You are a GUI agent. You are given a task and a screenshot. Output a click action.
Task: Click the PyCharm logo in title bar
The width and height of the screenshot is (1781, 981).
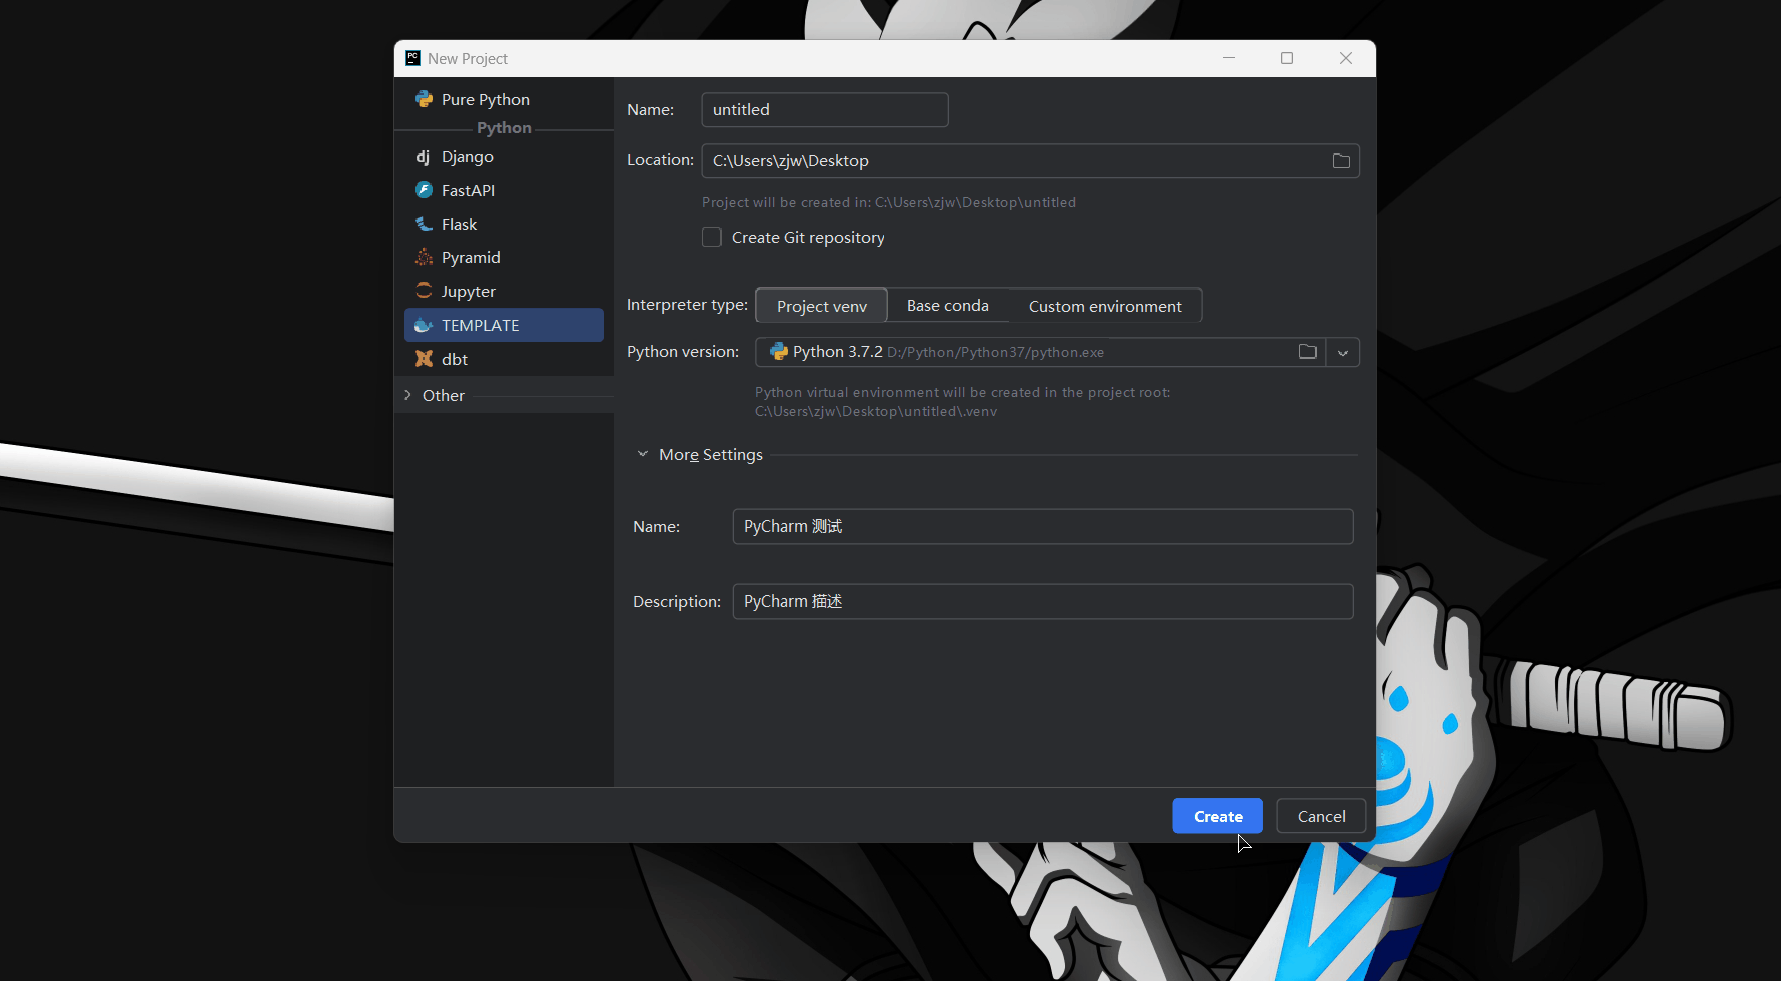pos(413,58)
